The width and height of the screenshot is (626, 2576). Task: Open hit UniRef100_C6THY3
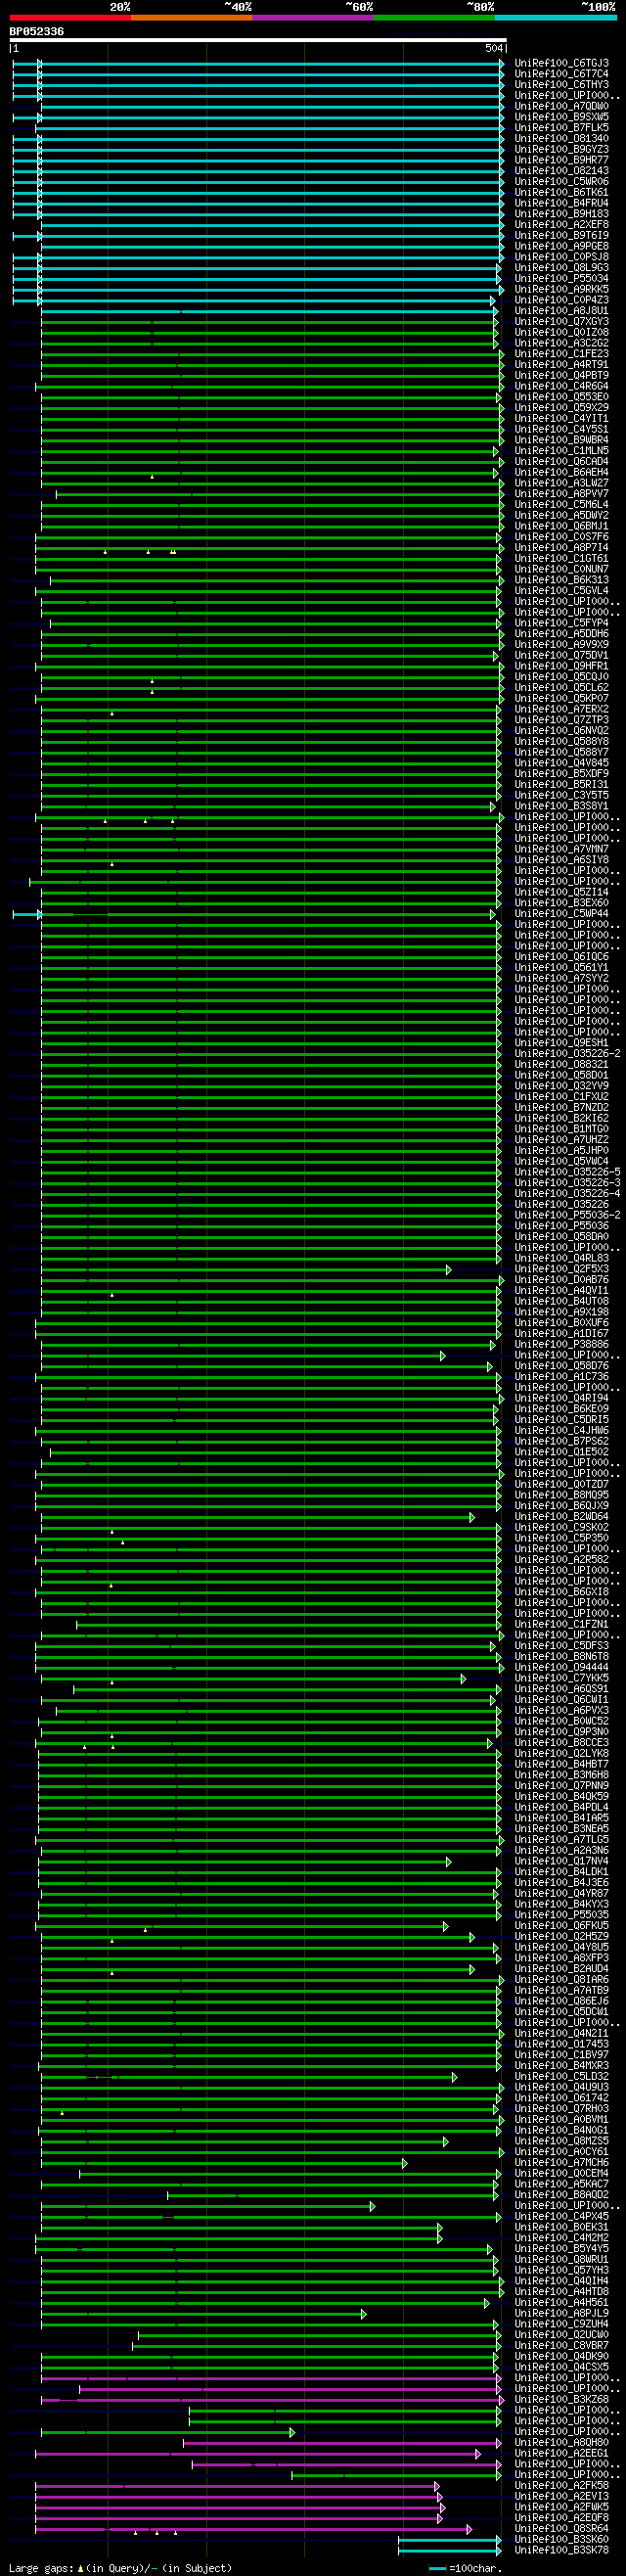point(562,85)
